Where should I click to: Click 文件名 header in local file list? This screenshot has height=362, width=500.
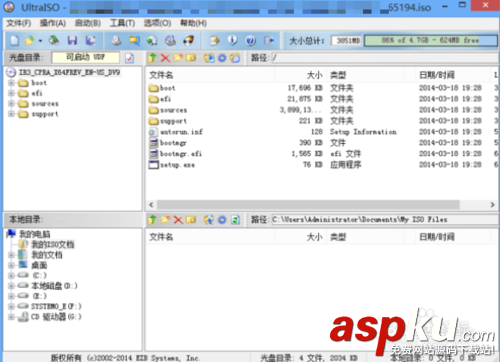[x=210, y=237]
